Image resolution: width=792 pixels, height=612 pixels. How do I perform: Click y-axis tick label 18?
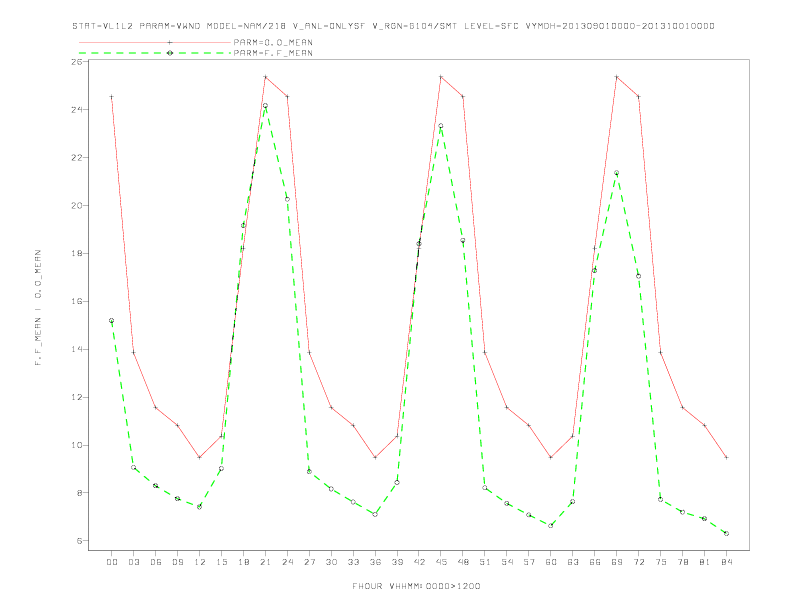pyautogui.click(x=77, y=253)
